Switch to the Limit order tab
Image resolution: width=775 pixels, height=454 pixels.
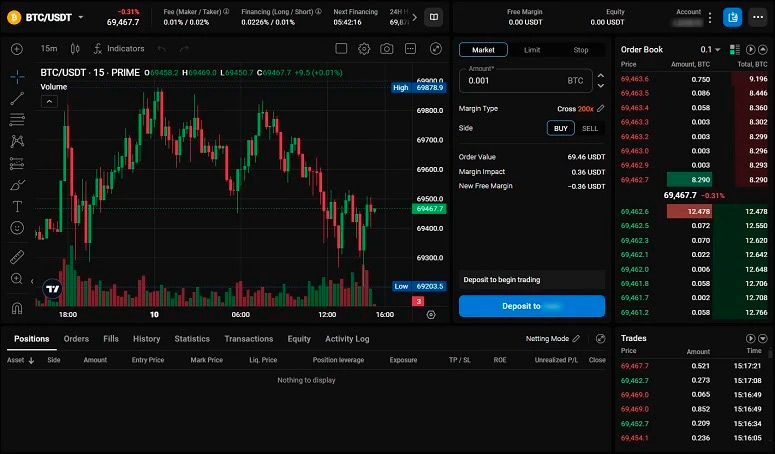pos(532,49)
